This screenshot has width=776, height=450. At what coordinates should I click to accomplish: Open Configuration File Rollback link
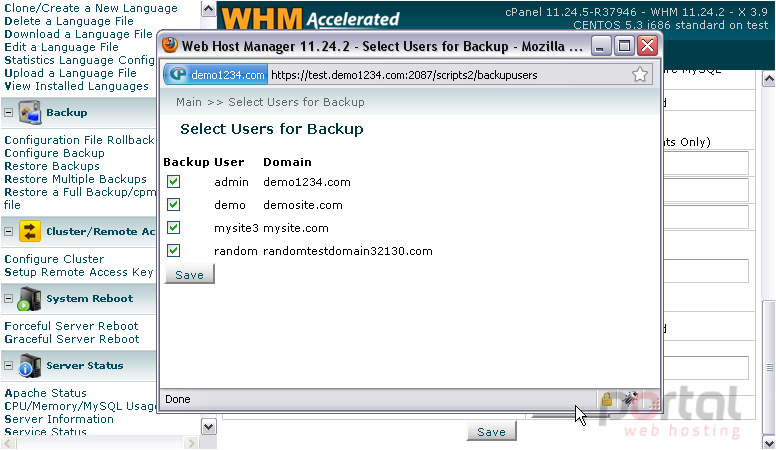[80, 140]
